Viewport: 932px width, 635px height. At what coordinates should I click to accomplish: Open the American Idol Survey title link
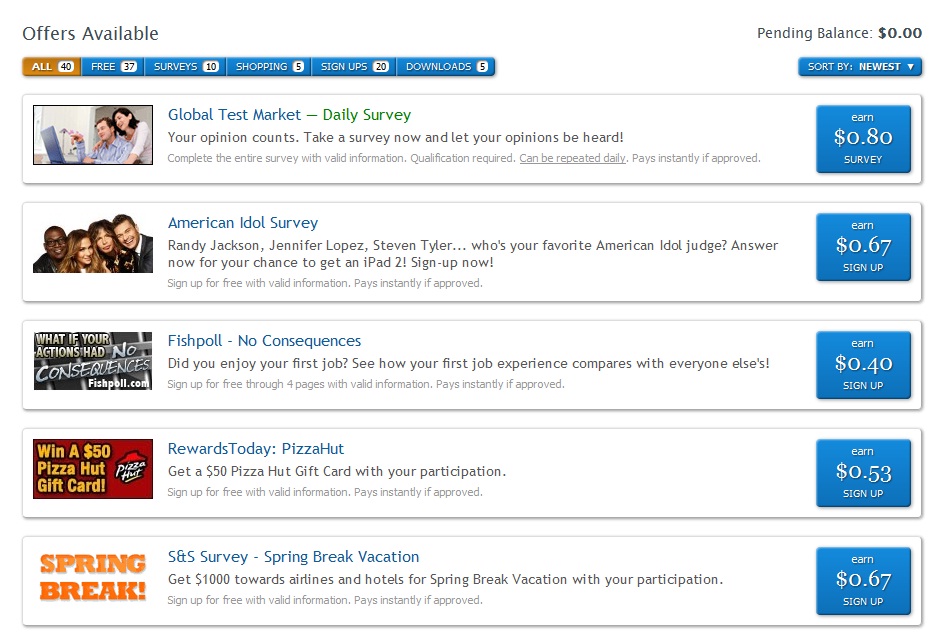(x=243, y=223)
